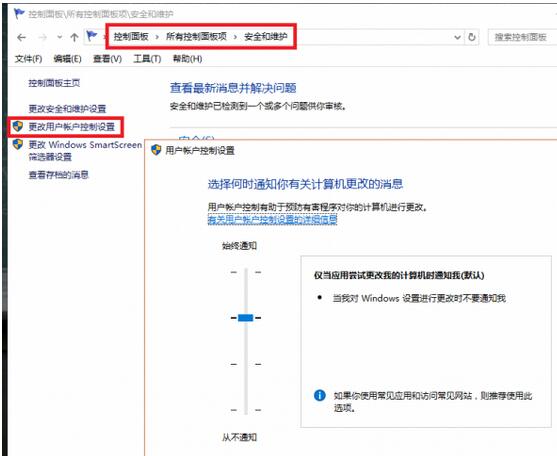Go up one level with up arrow
Screen dimensions: 557x456
pos(74,37)
